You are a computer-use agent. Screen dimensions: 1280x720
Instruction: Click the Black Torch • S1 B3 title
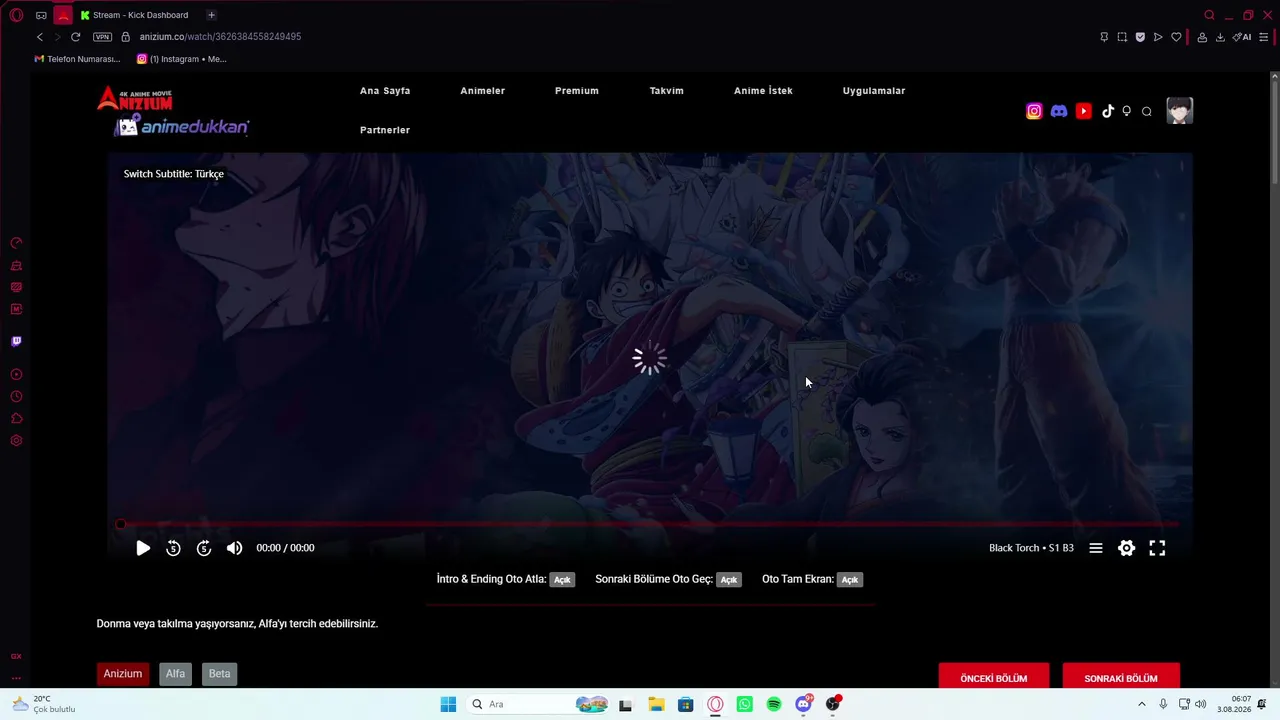[x=1031, y=548]
